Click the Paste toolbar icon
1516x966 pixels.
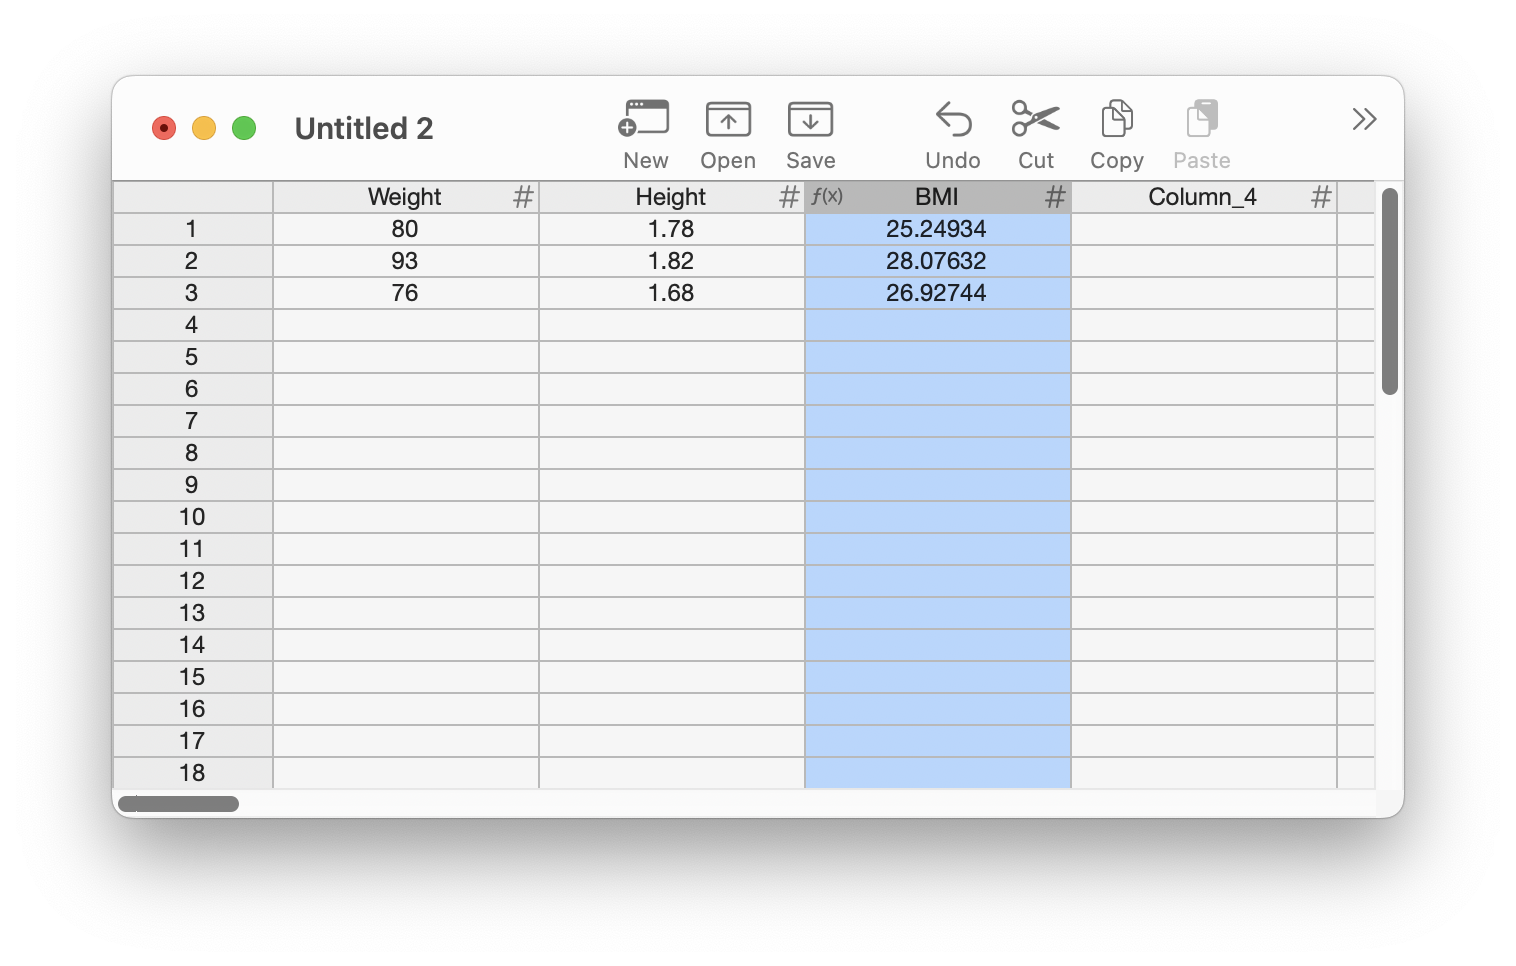(1201, 119)
